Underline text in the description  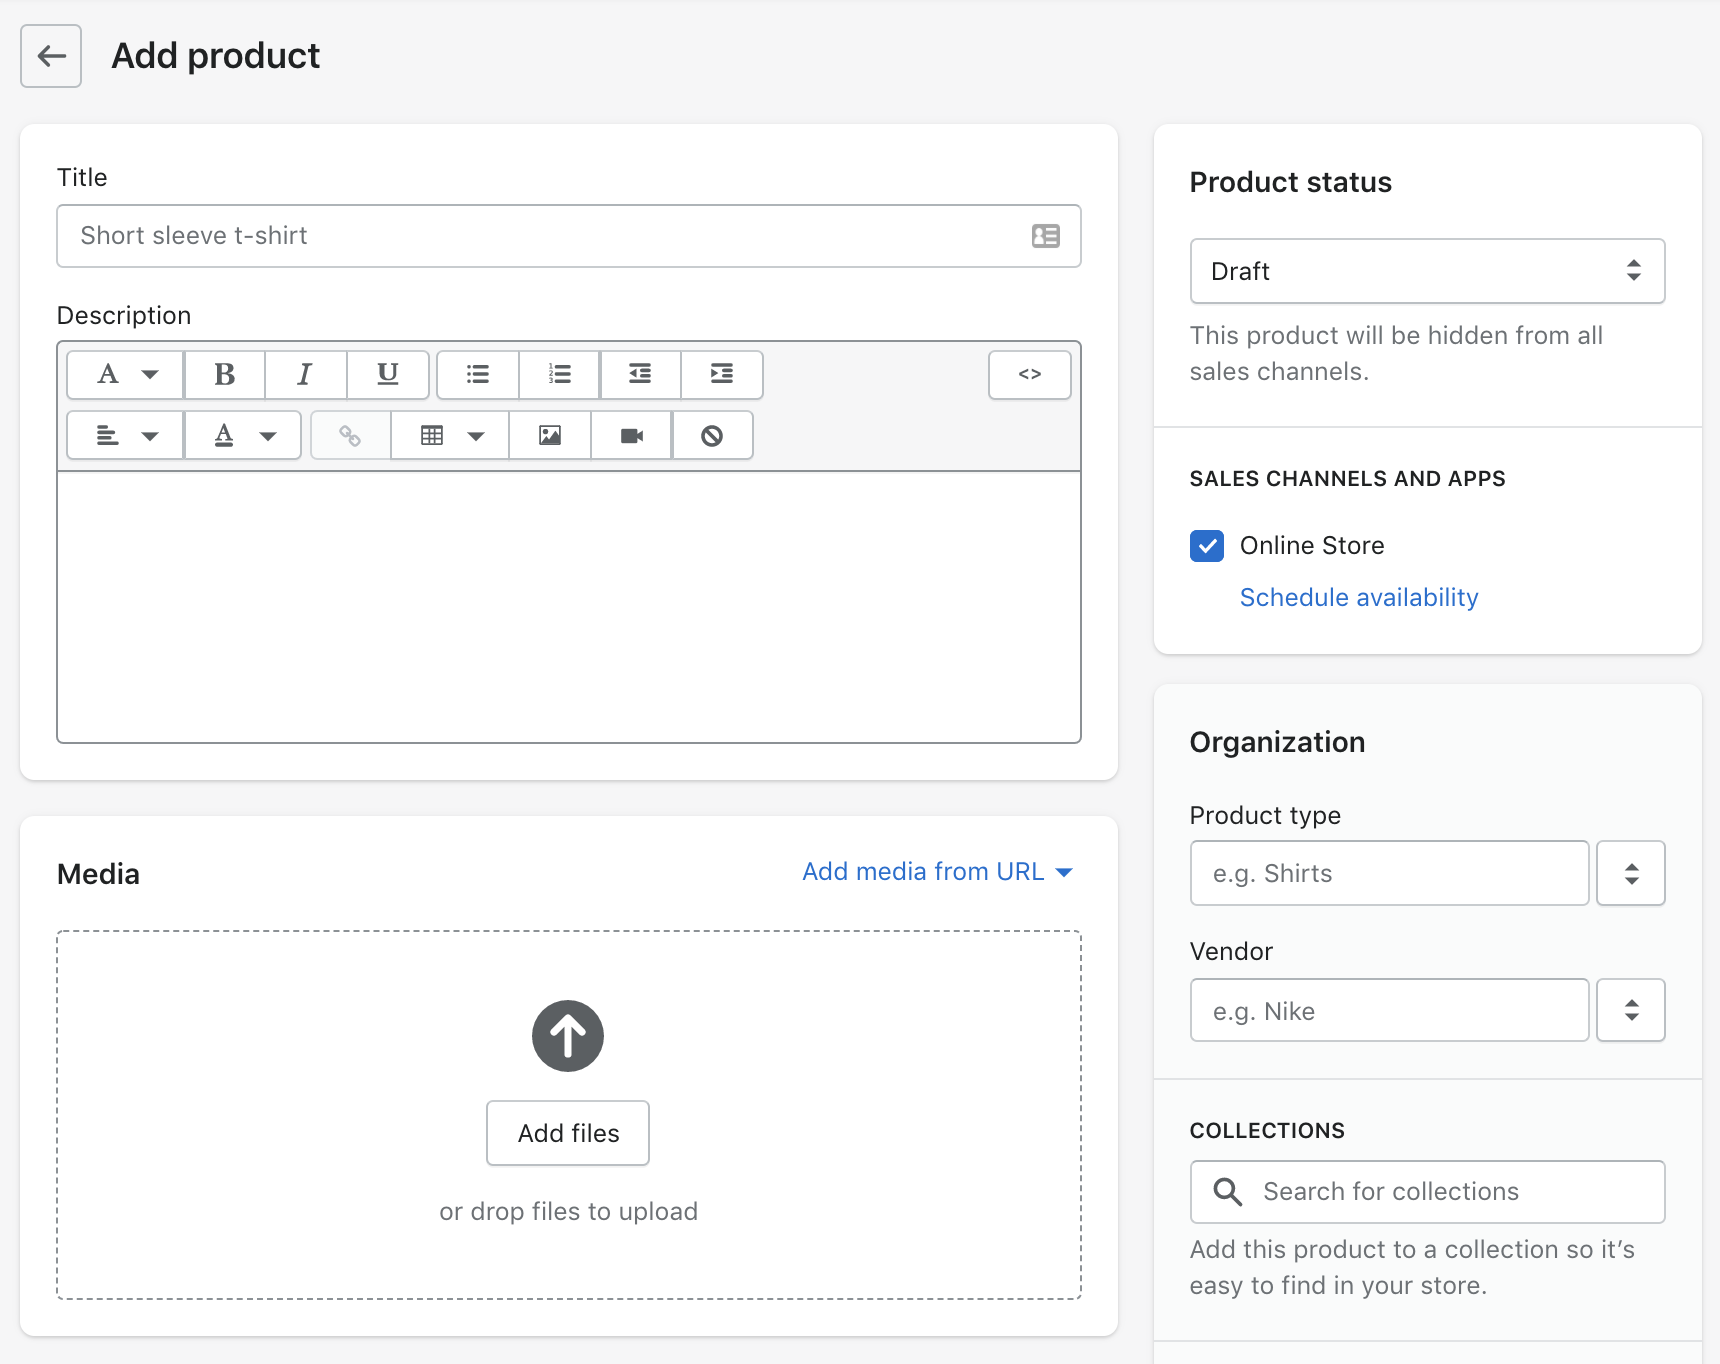(388, 375)
